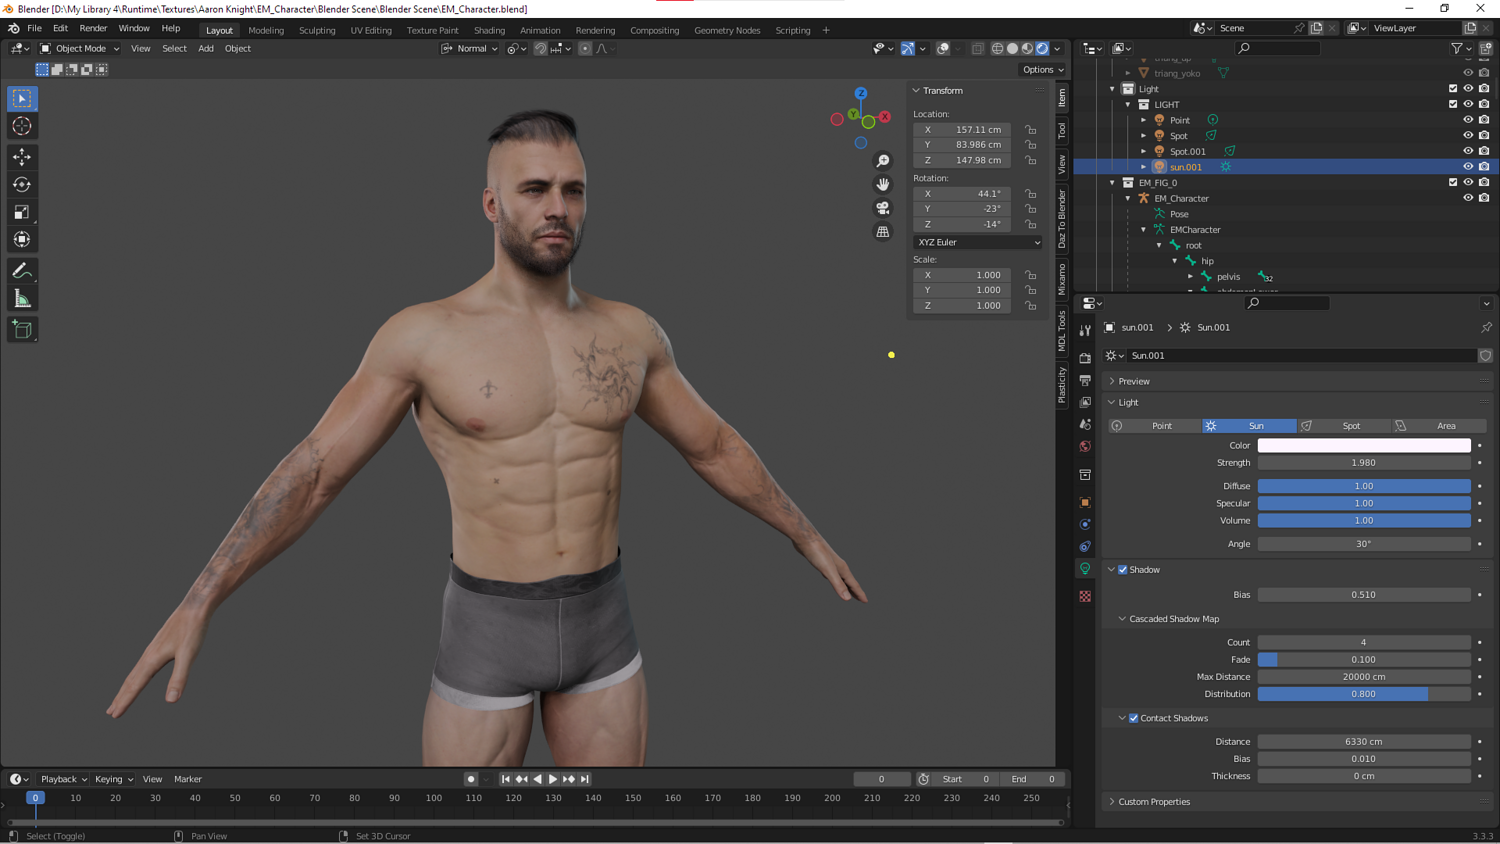Image resolution: width=1500 pixels, height=844 pixels.
Task: Jump to the timeline end frame
Action: pos(585,779)
